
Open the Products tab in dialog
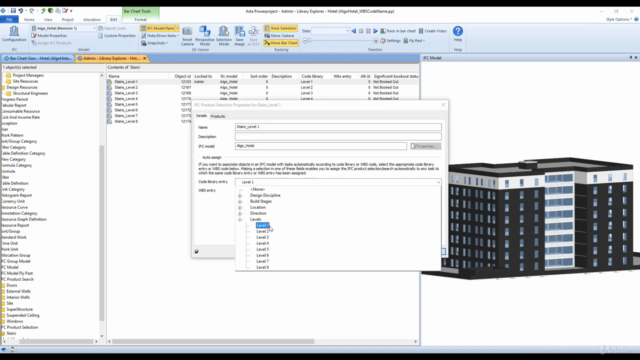(218, 116)
